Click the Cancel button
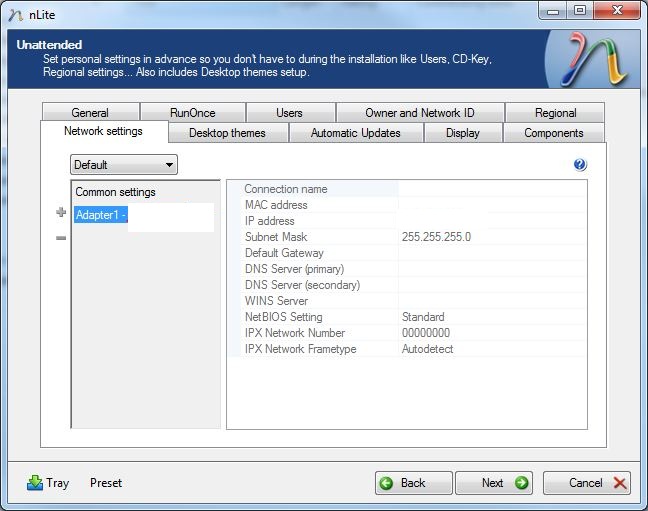This screenshot has height=511, width=648. click(x=587, y=482)
